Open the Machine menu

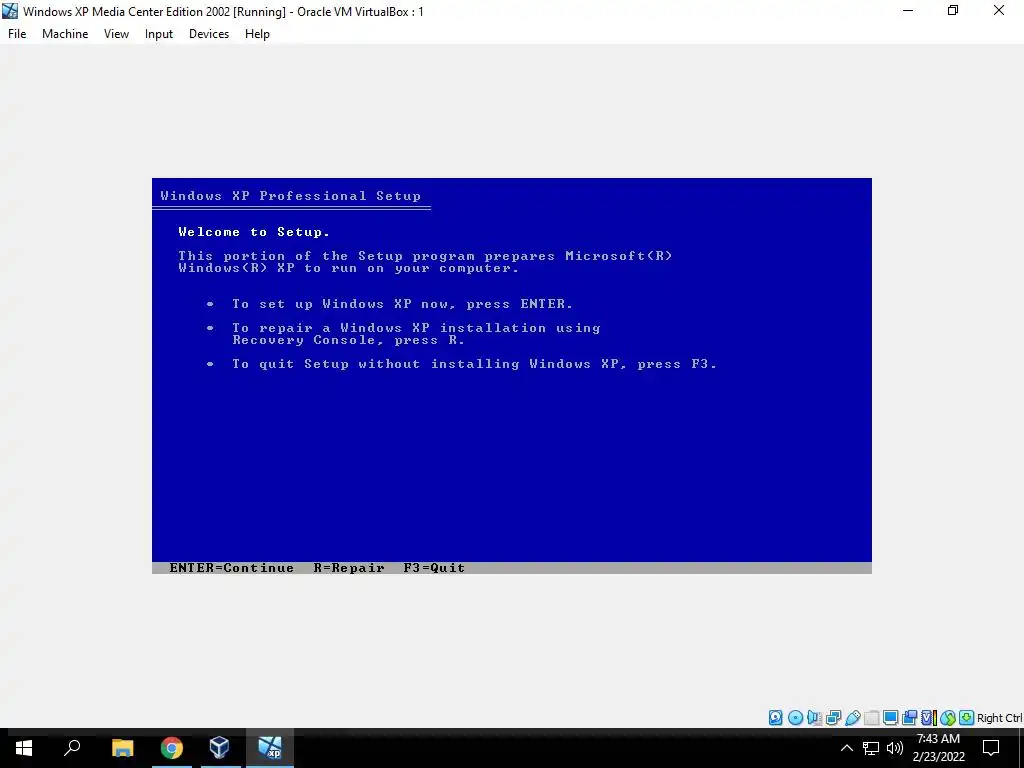pyautogui.click(x=65, y=34)
